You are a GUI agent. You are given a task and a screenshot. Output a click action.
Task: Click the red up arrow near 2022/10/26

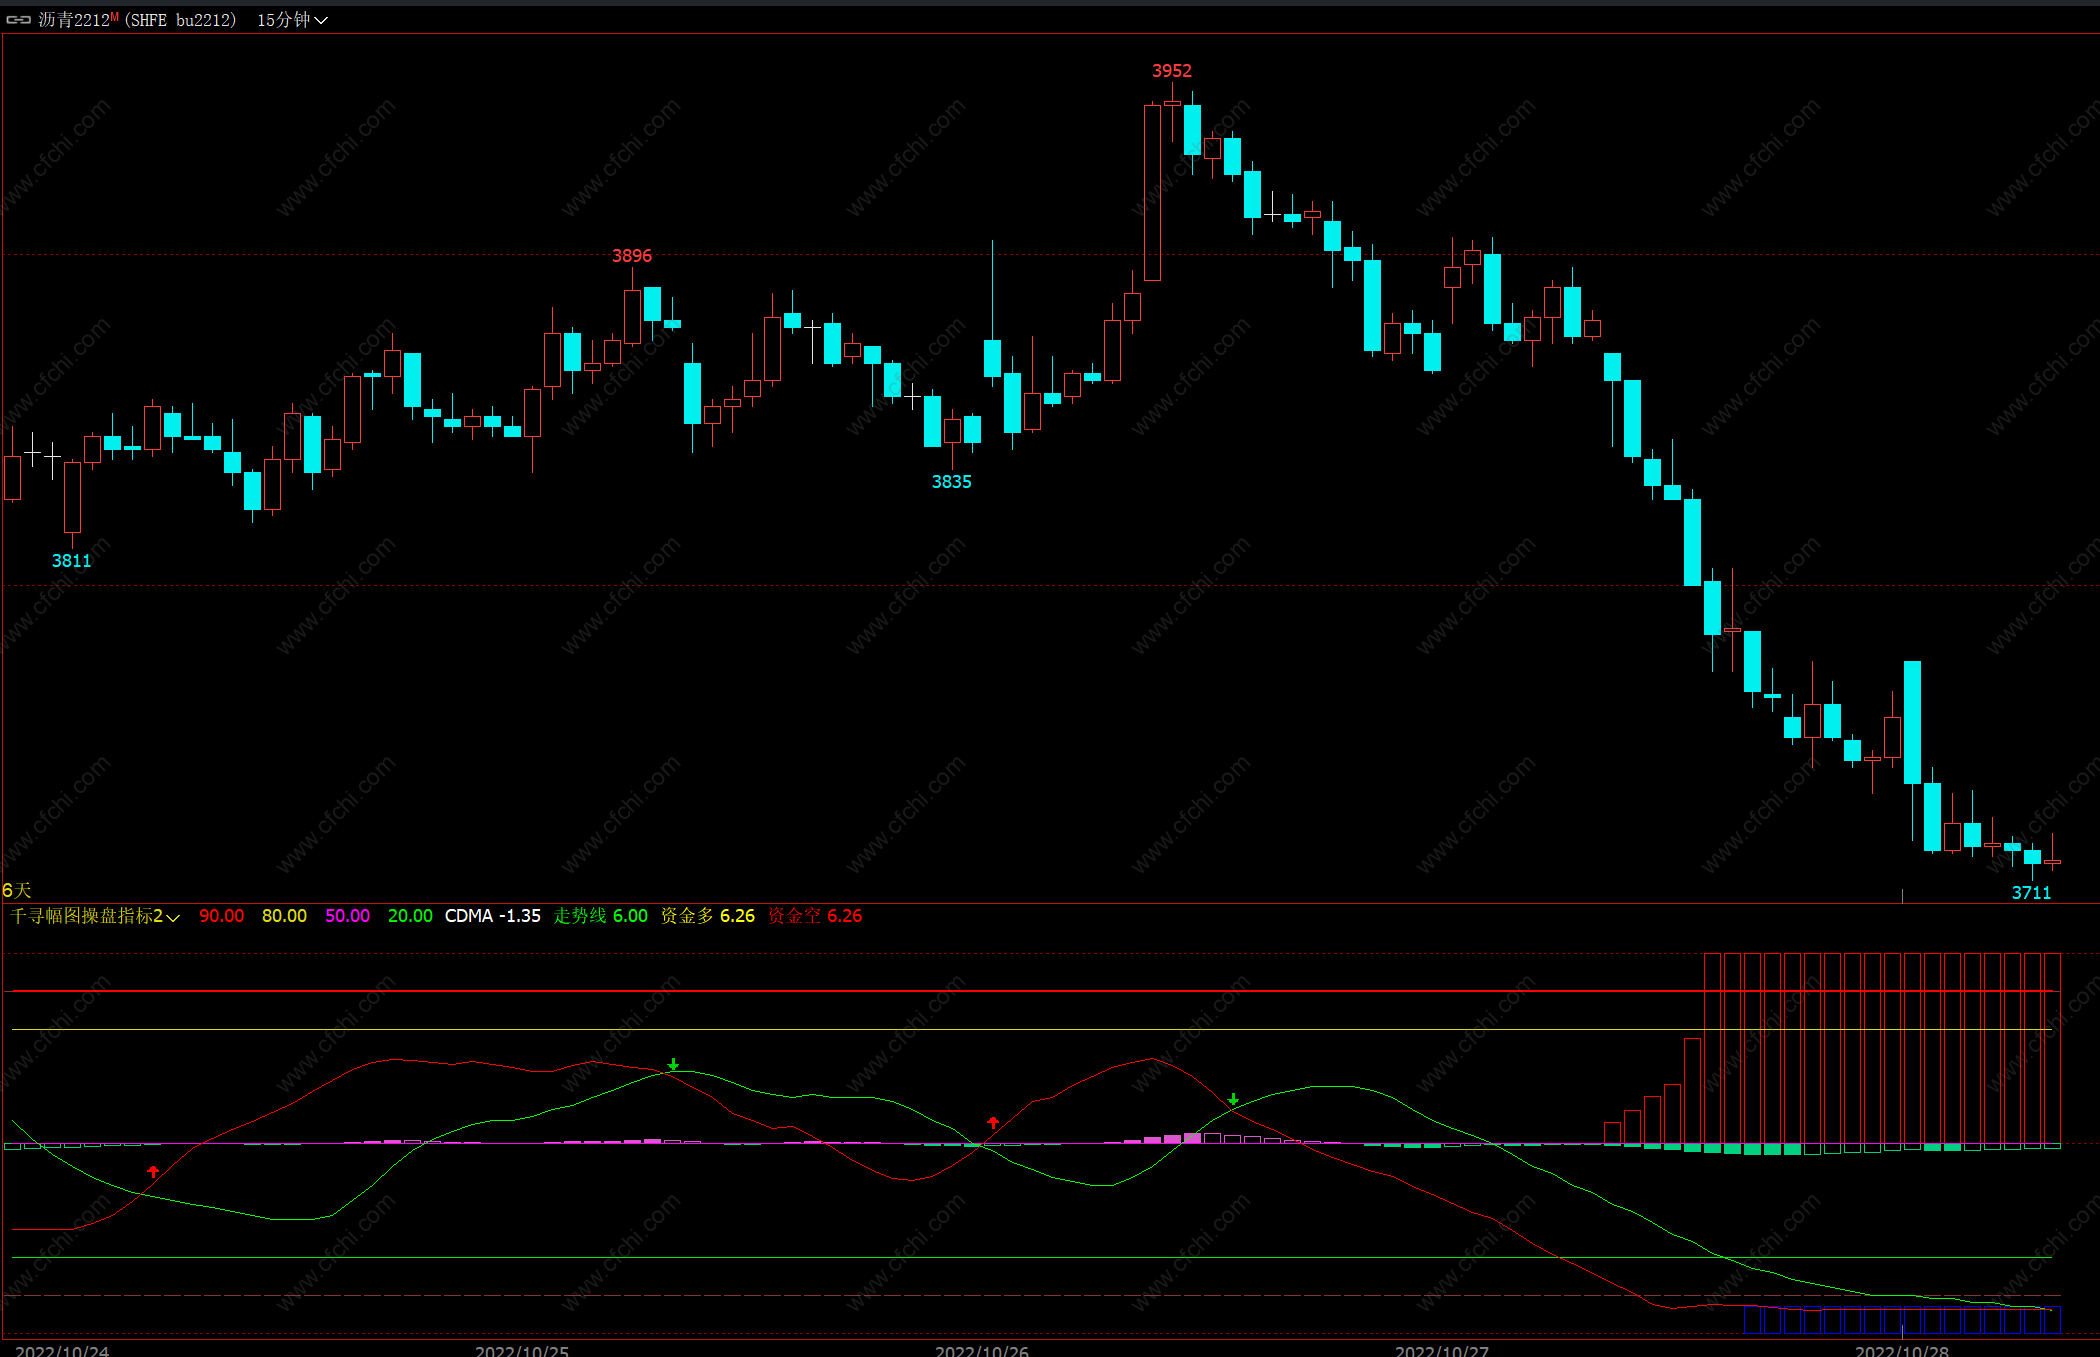tap(993, 1123)
